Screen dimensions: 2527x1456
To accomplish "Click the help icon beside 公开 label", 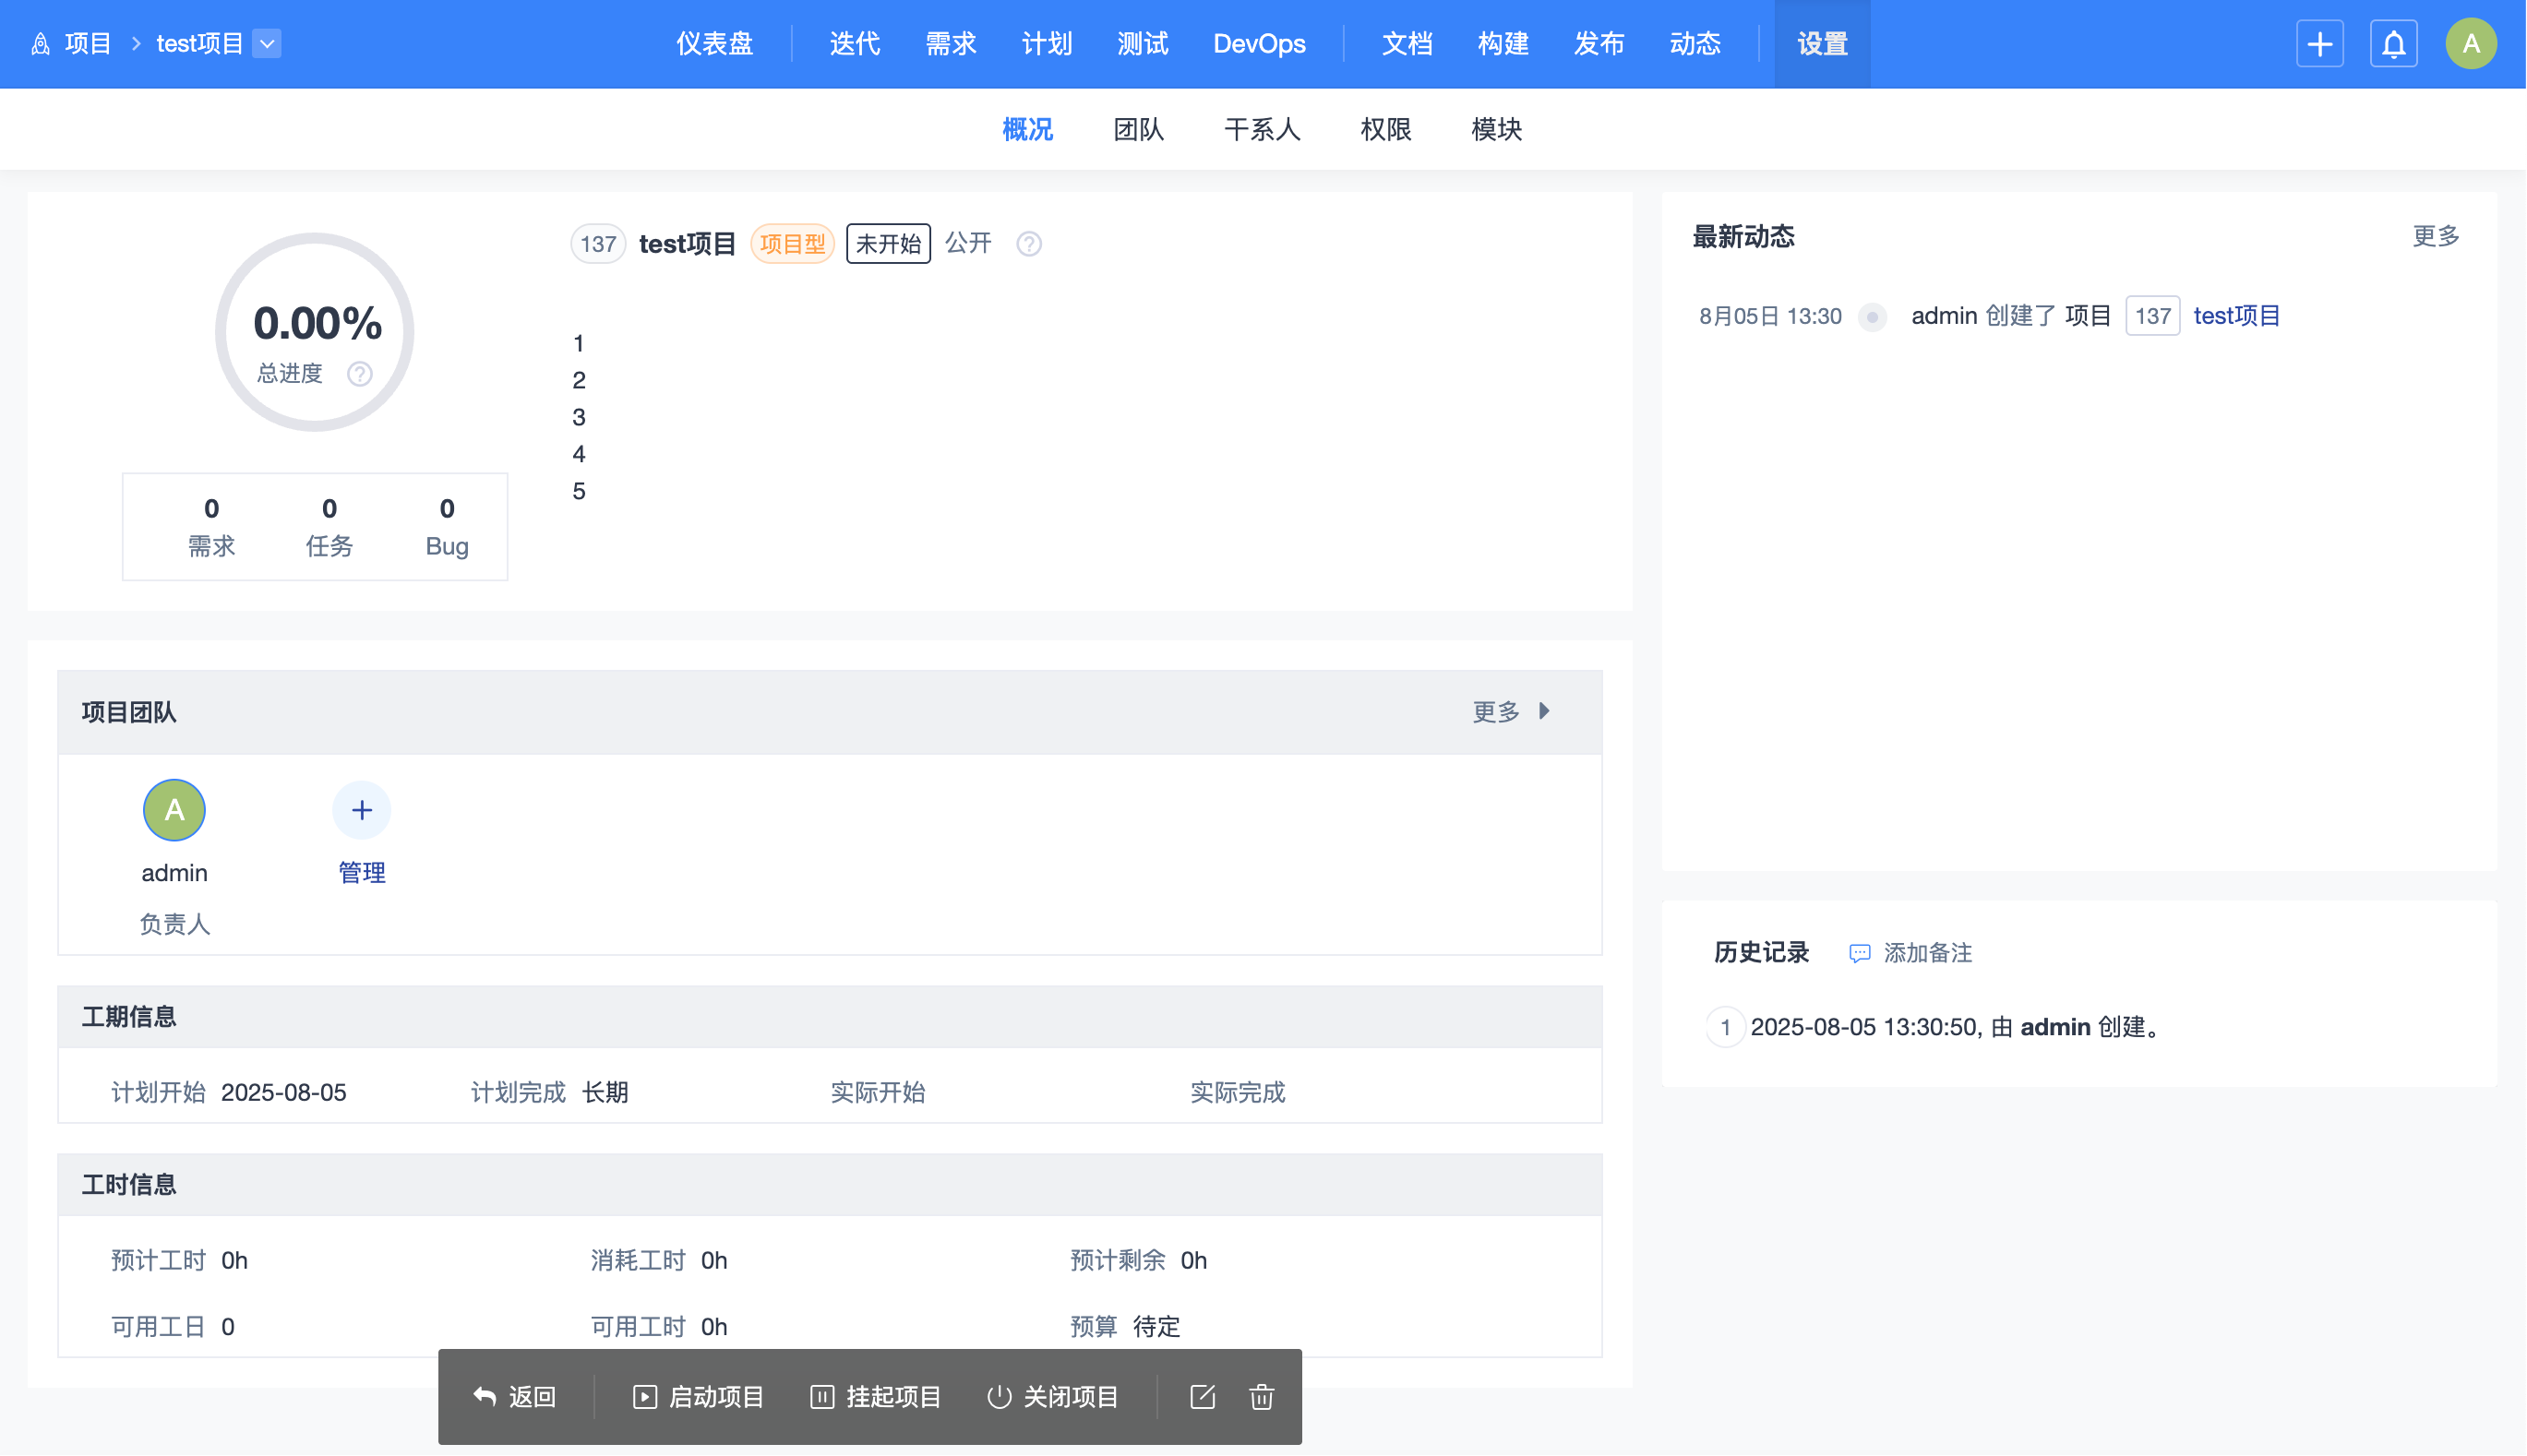I will tap(1029, 244).
